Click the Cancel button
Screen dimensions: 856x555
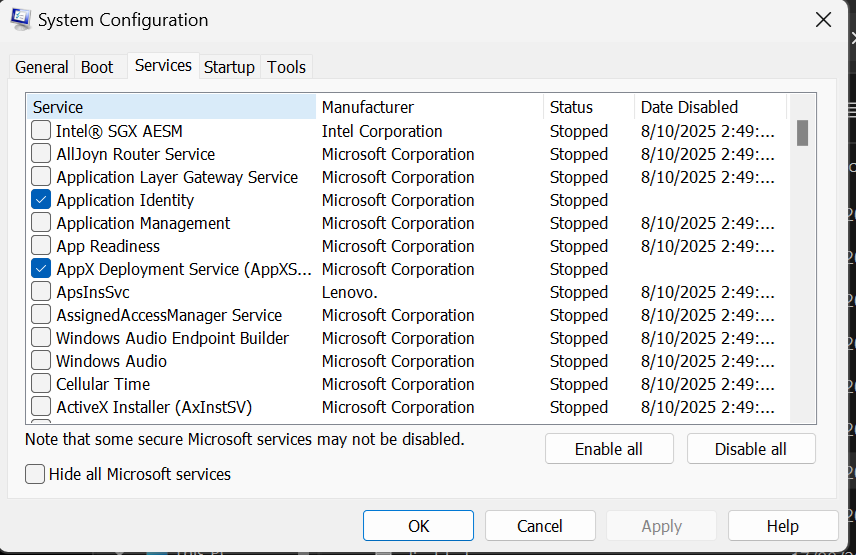540,526
